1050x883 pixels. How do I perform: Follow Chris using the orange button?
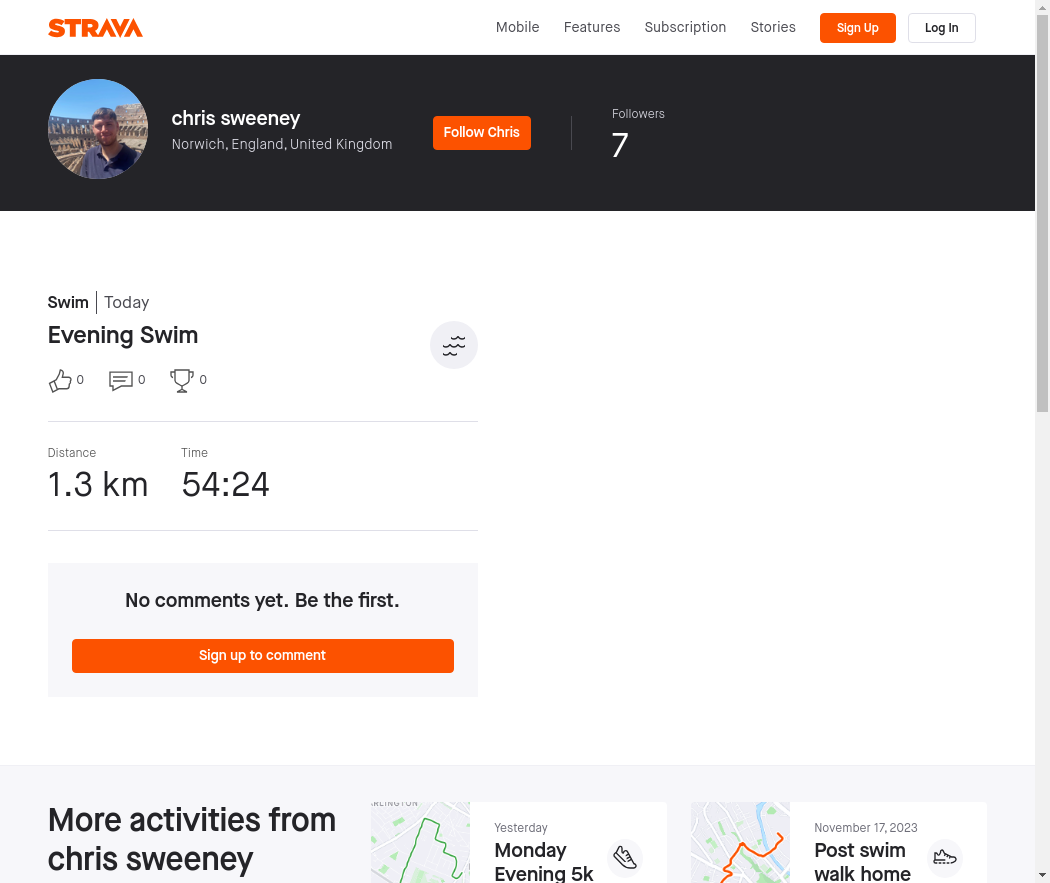tap(481, 133)
